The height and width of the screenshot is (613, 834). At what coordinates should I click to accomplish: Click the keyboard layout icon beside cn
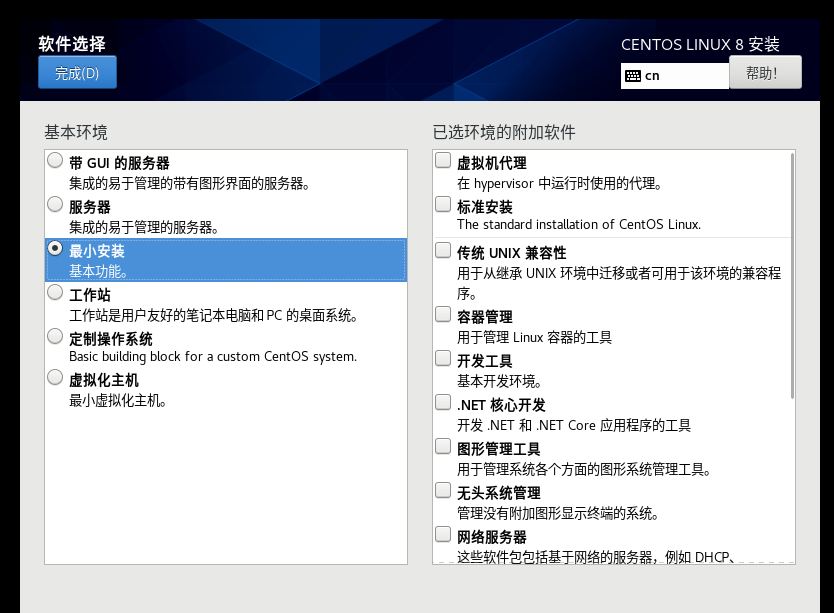(632, 76)
